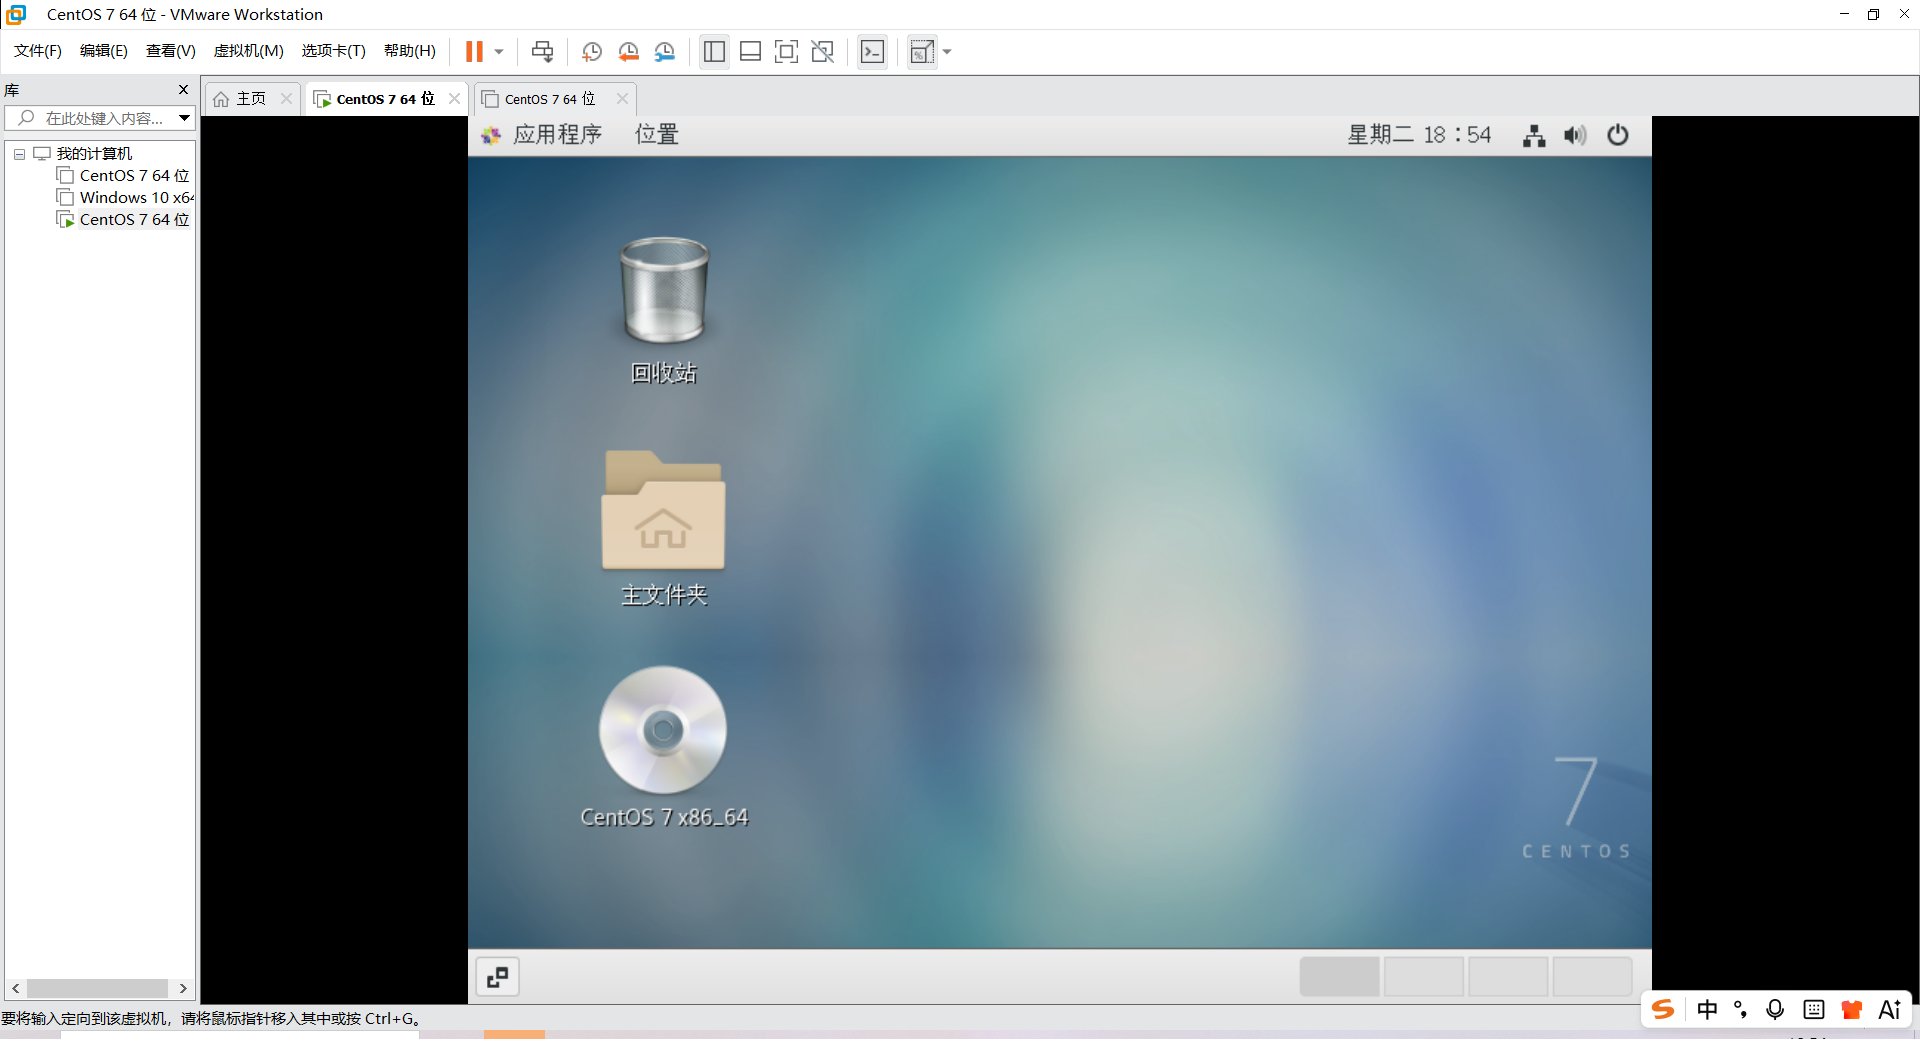The height and width of the screenshot is (1039, 1920).
Task: Click the IME skin shirt icon
Action: point(1851,1009)
